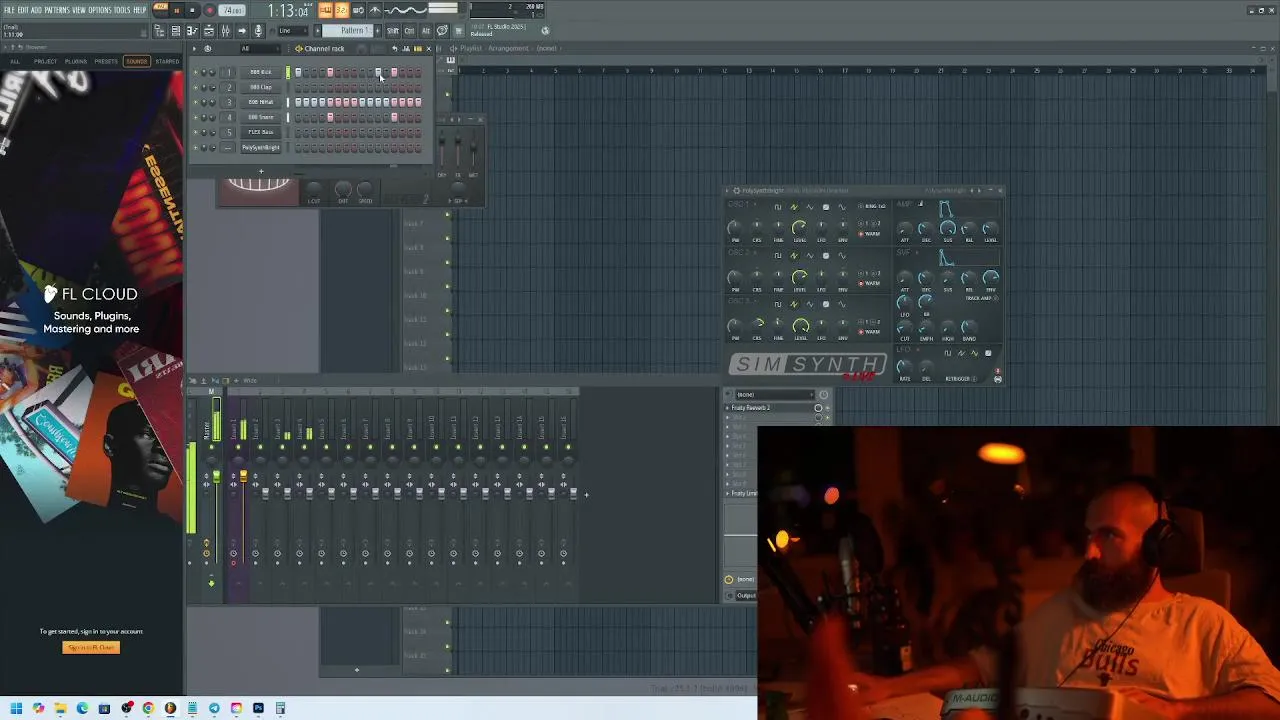This screenshot has height=720, width=1280.
Task: Open the Line snap dropdown
Action: (x=293, y=31)
